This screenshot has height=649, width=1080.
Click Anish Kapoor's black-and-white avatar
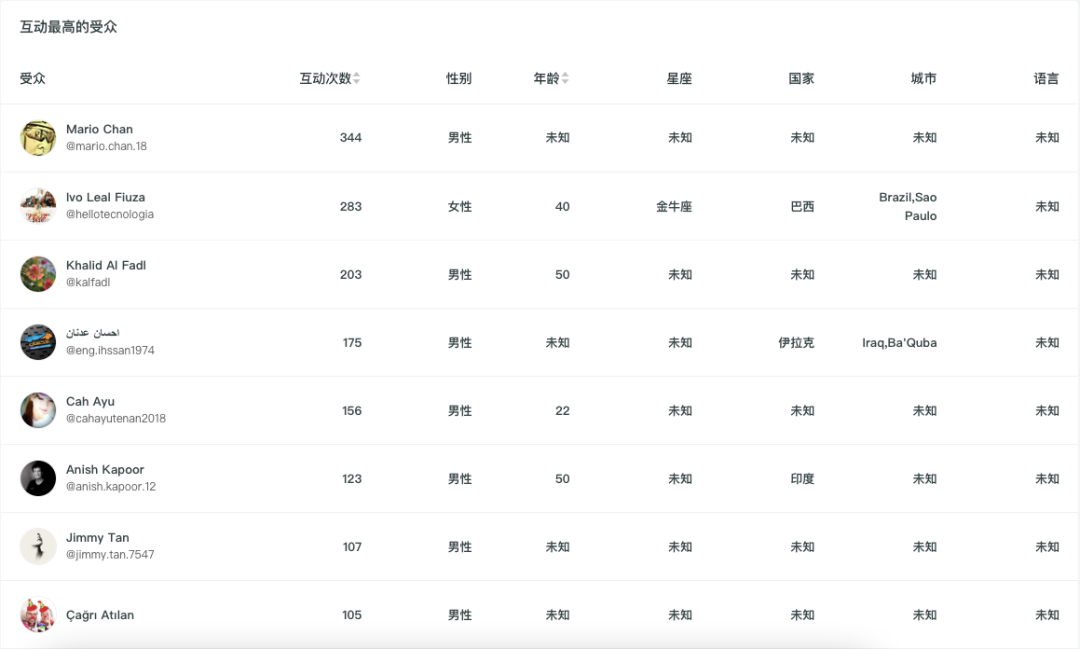[38, 478]
